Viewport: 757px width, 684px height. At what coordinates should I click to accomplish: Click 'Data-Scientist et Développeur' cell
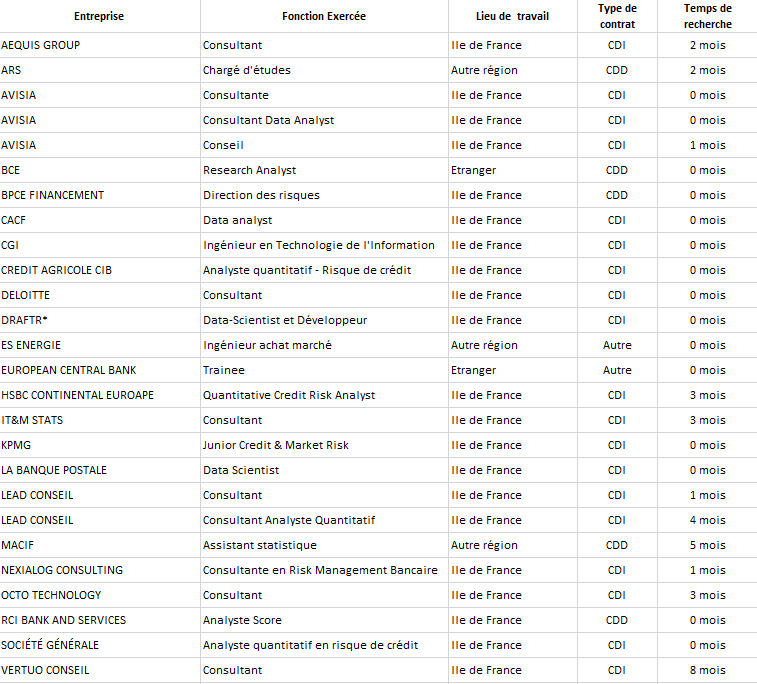coord(324,321)
